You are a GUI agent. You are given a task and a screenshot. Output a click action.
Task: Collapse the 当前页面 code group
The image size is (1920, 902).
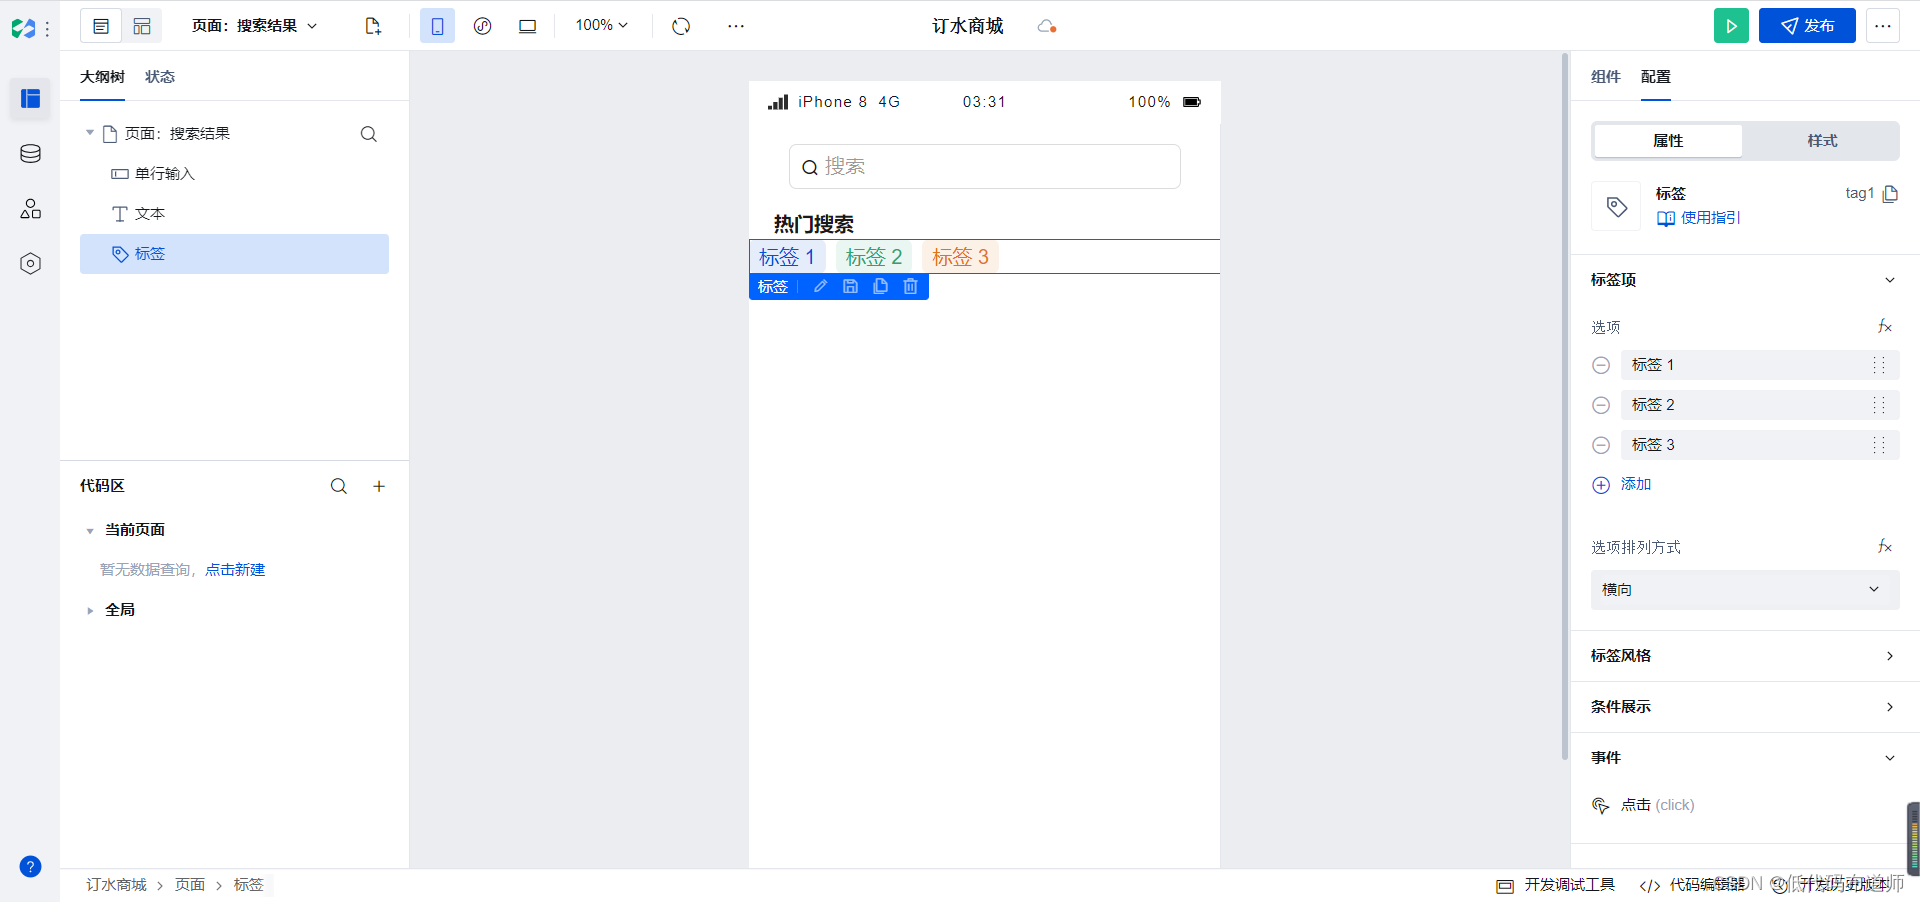89,531
